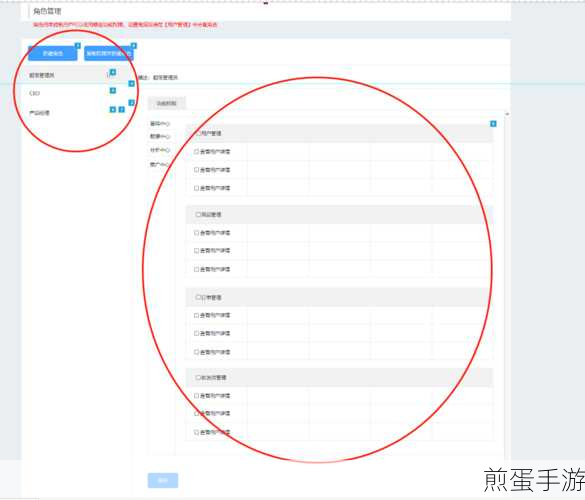Click the blue note marker on 新建角色 button
Screen dimensions: 585x500
(x=78, y=46)
